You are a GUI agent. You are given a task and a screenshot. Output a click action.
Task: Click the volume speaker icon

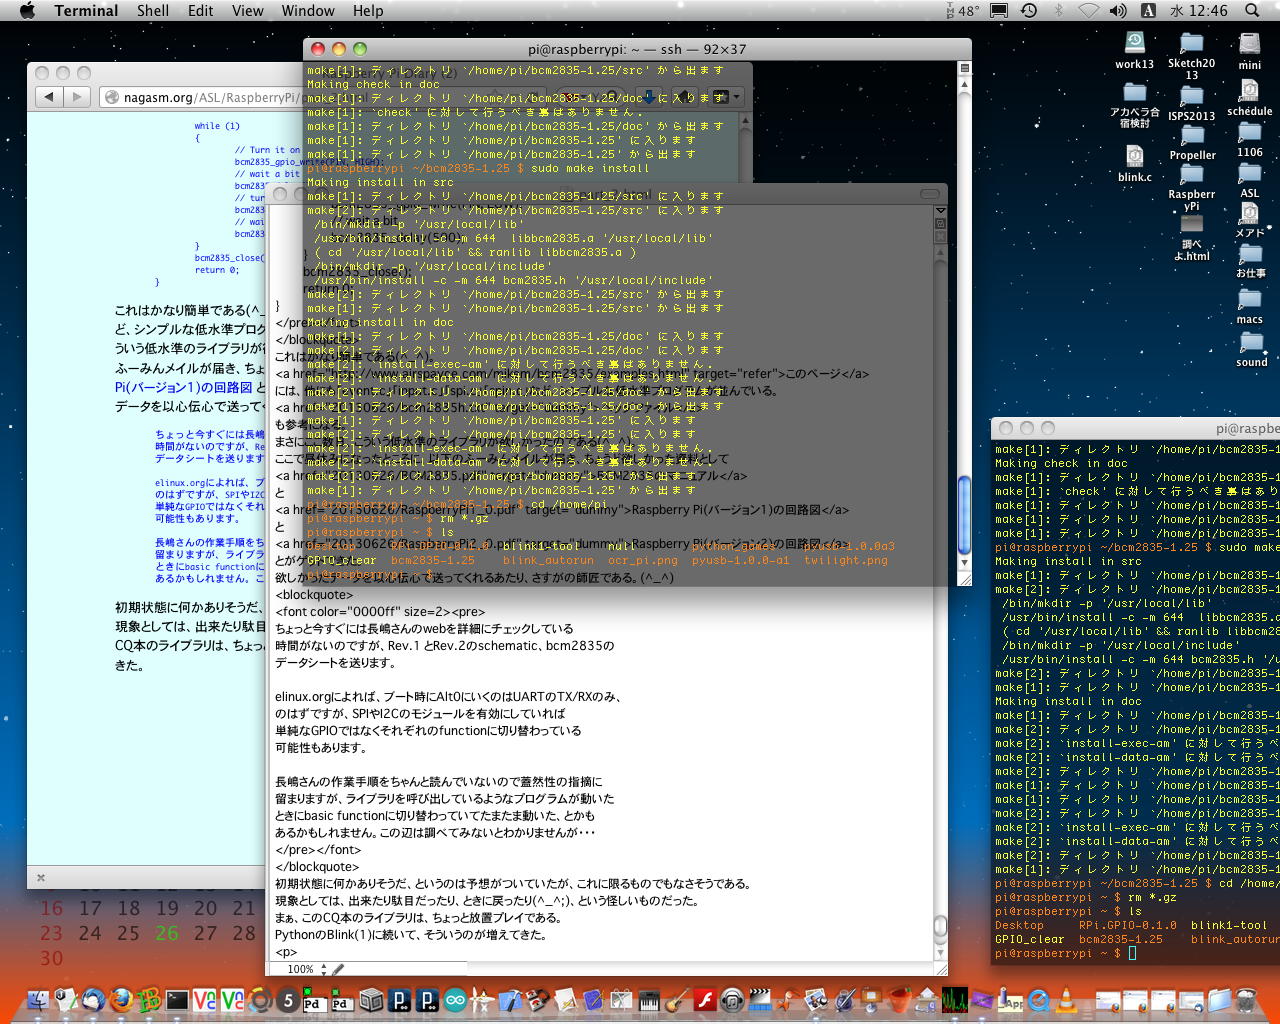(x=1118, y=11)
